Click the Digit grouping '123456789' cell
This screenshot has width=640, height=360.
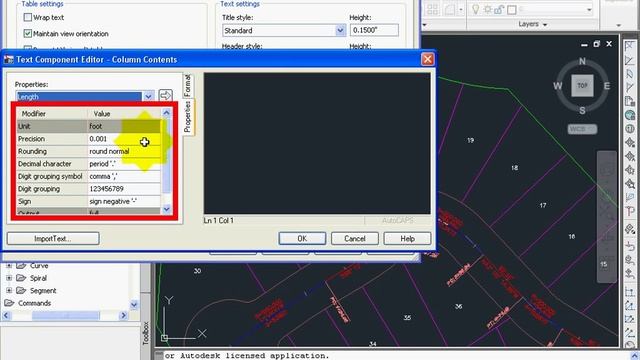pos(124,189)
